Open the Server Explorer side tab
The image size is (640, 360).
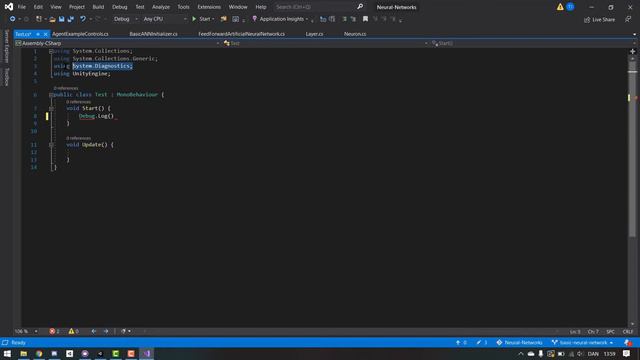[6, 46]
